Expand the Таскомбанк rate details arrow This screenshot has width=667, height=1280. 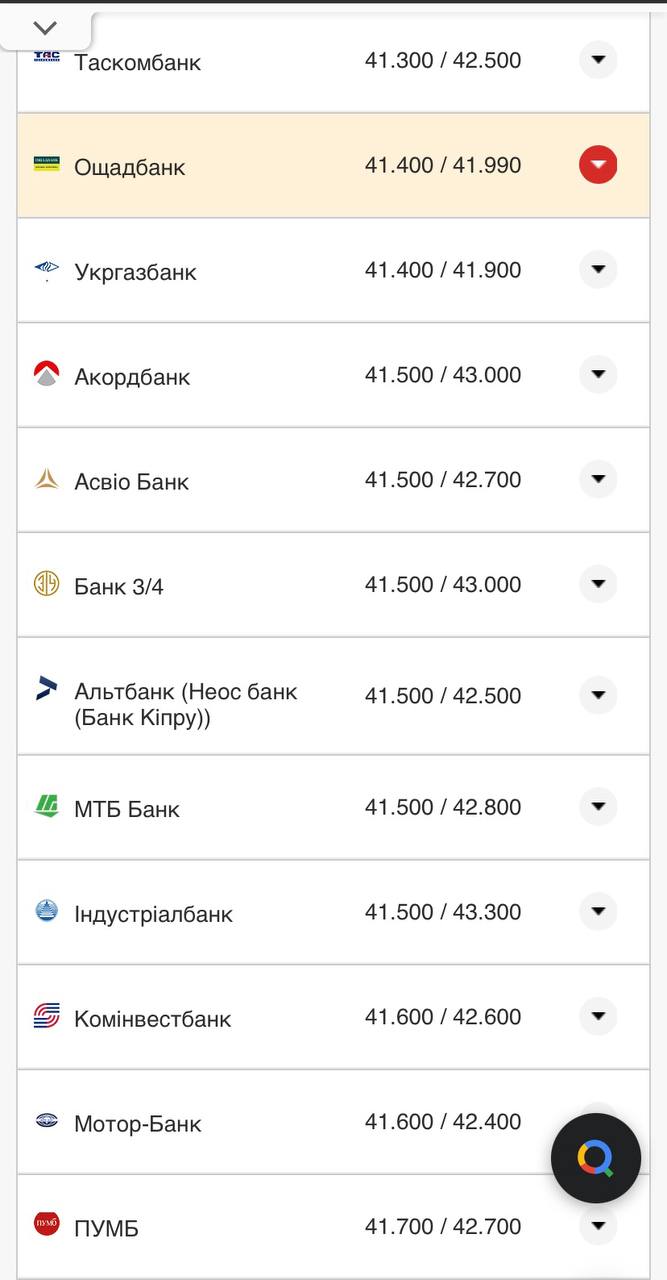598,60
